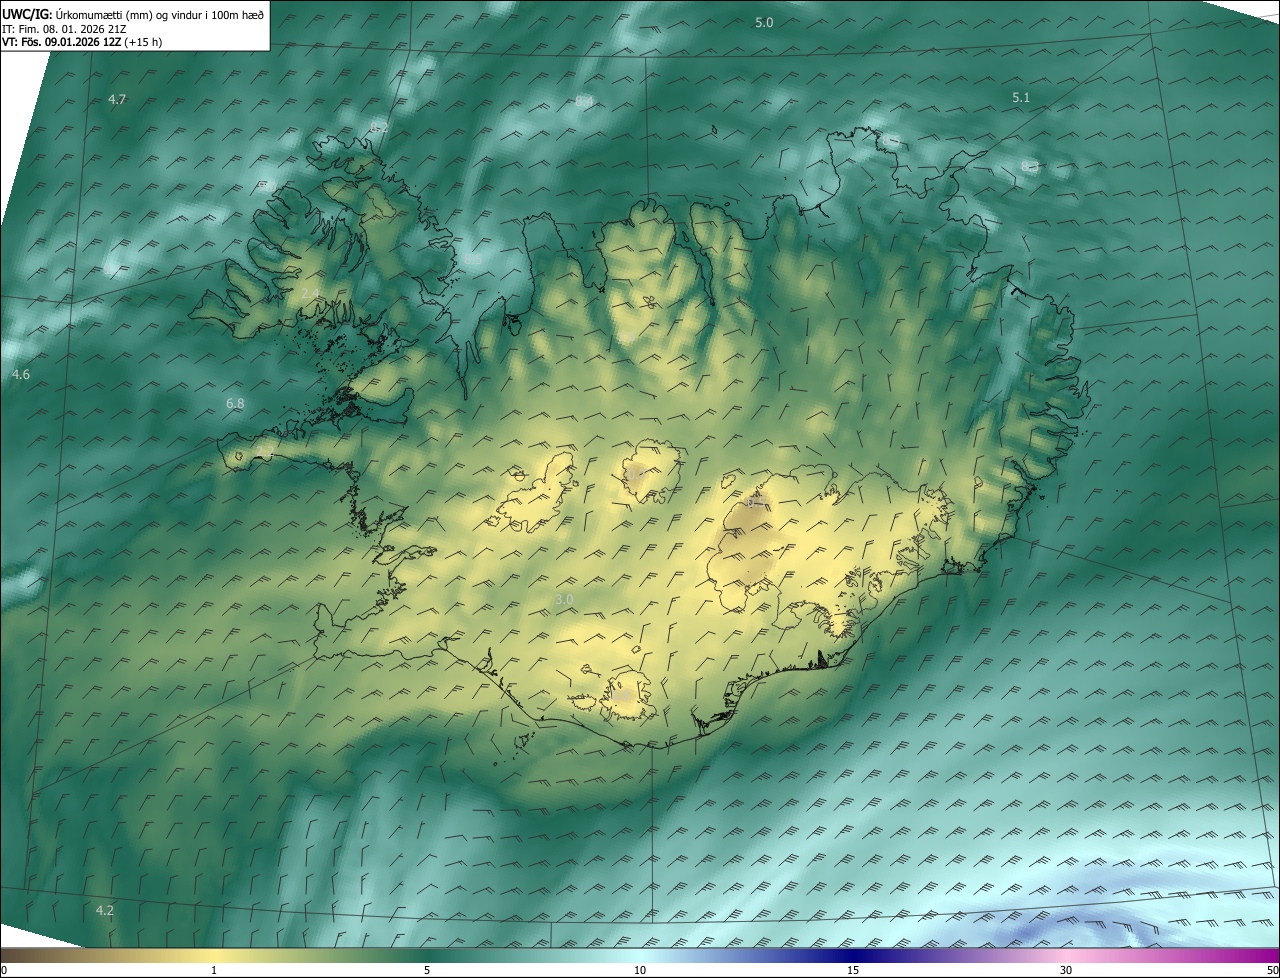The height and width of the screenshot is (978, 1280).
Task: Click the initial time line 'IT: Fim. 08. 01. 2026 21Z'
Action: (64, 29)
